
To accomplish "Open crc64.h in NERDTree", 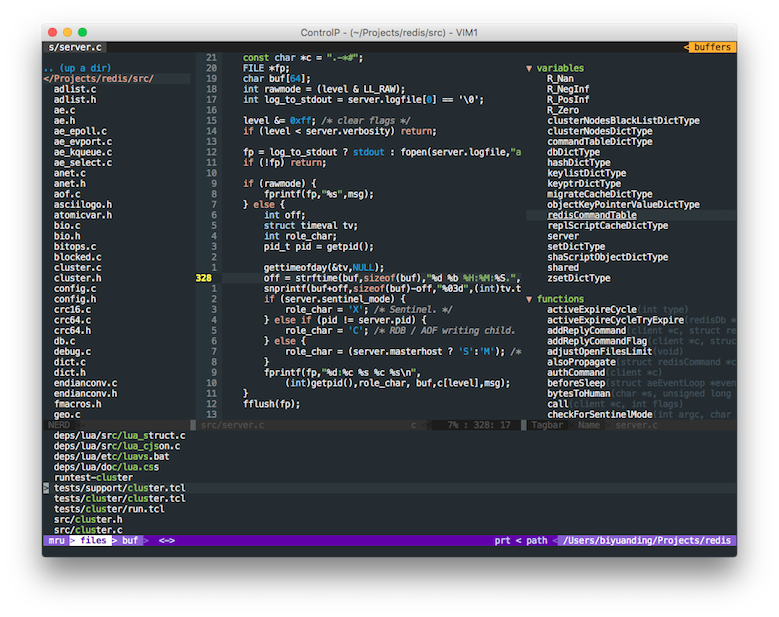I will pos(73,331).
